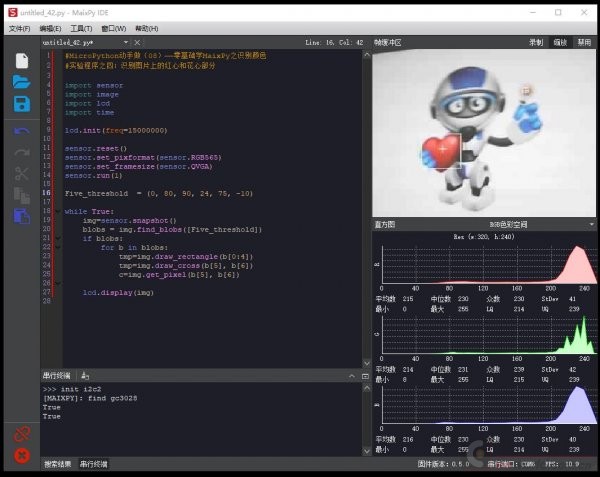Toggle the 录制 record button
600x477 pixels.
[x=536, y=42]
